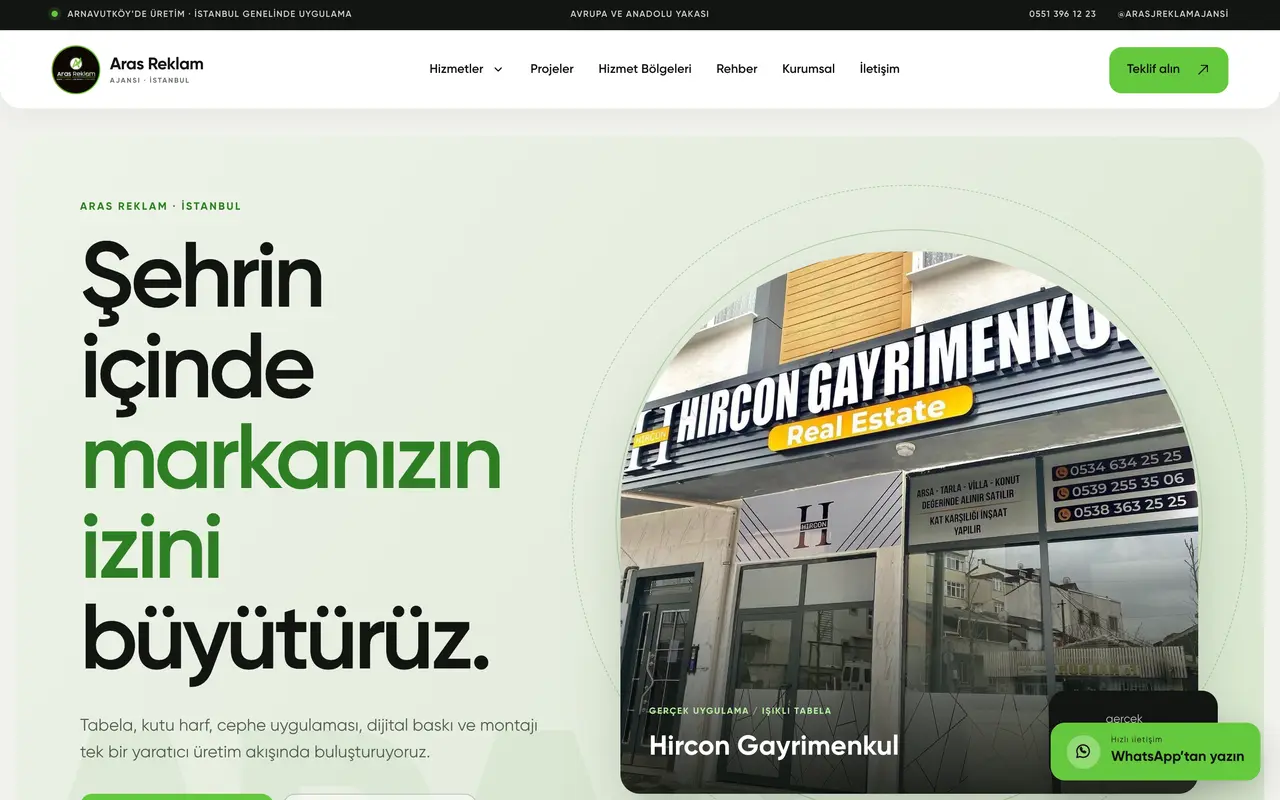The image size is (1280, 800).
Task: Click the WhatsApp icon in floating button
Action: point(1083,751)
